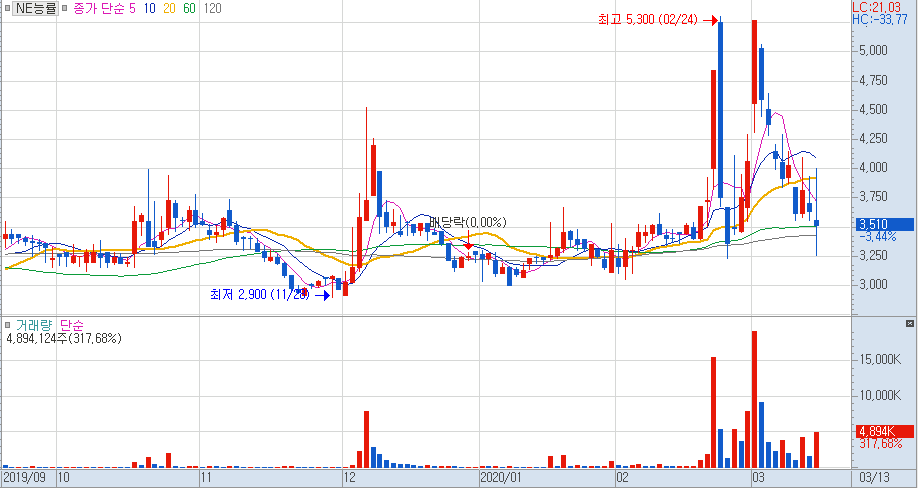Click the 10 month label on date axis

(64, 477)
